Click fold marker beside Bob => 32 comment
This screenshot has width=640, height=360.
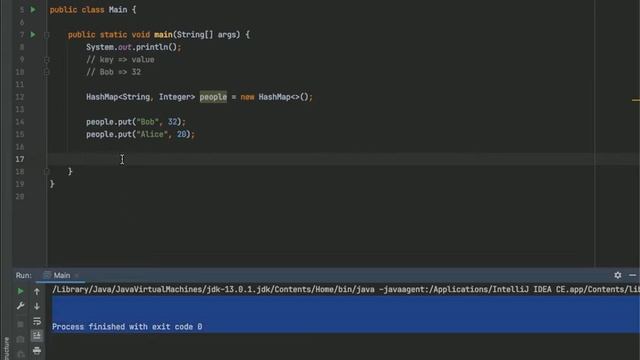coord(47,72)
